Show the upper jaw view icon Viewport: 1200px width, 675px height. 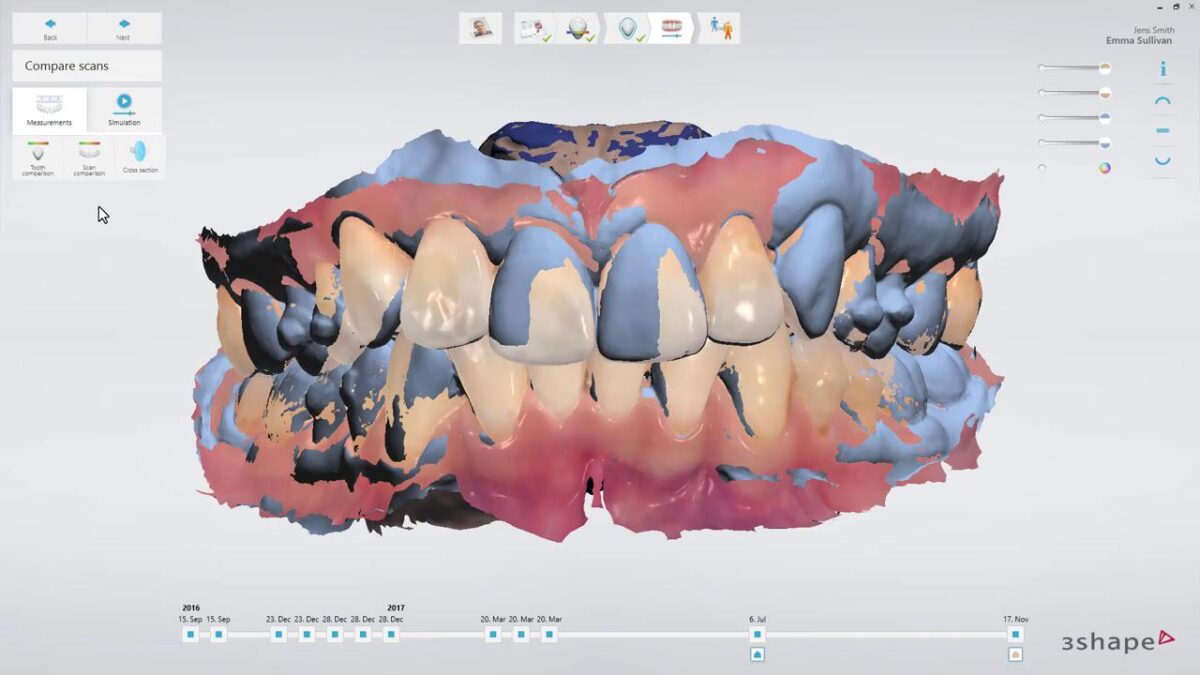[1163, 100]
